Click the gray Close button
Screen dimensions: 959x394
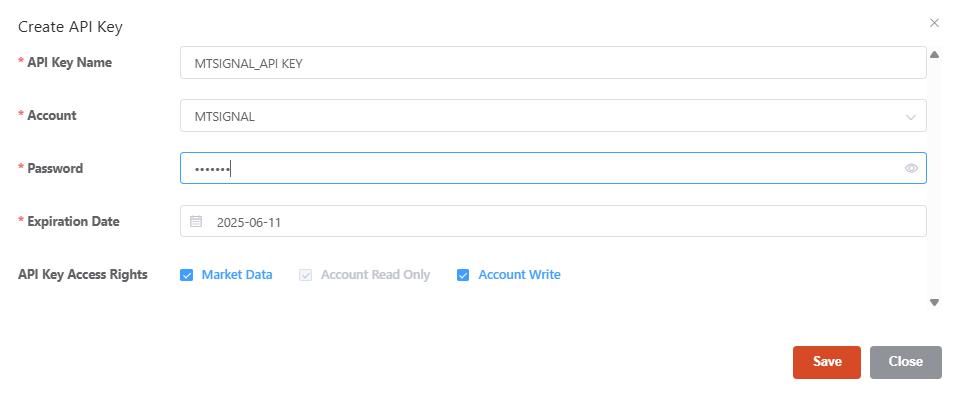(x=906, y=362)
